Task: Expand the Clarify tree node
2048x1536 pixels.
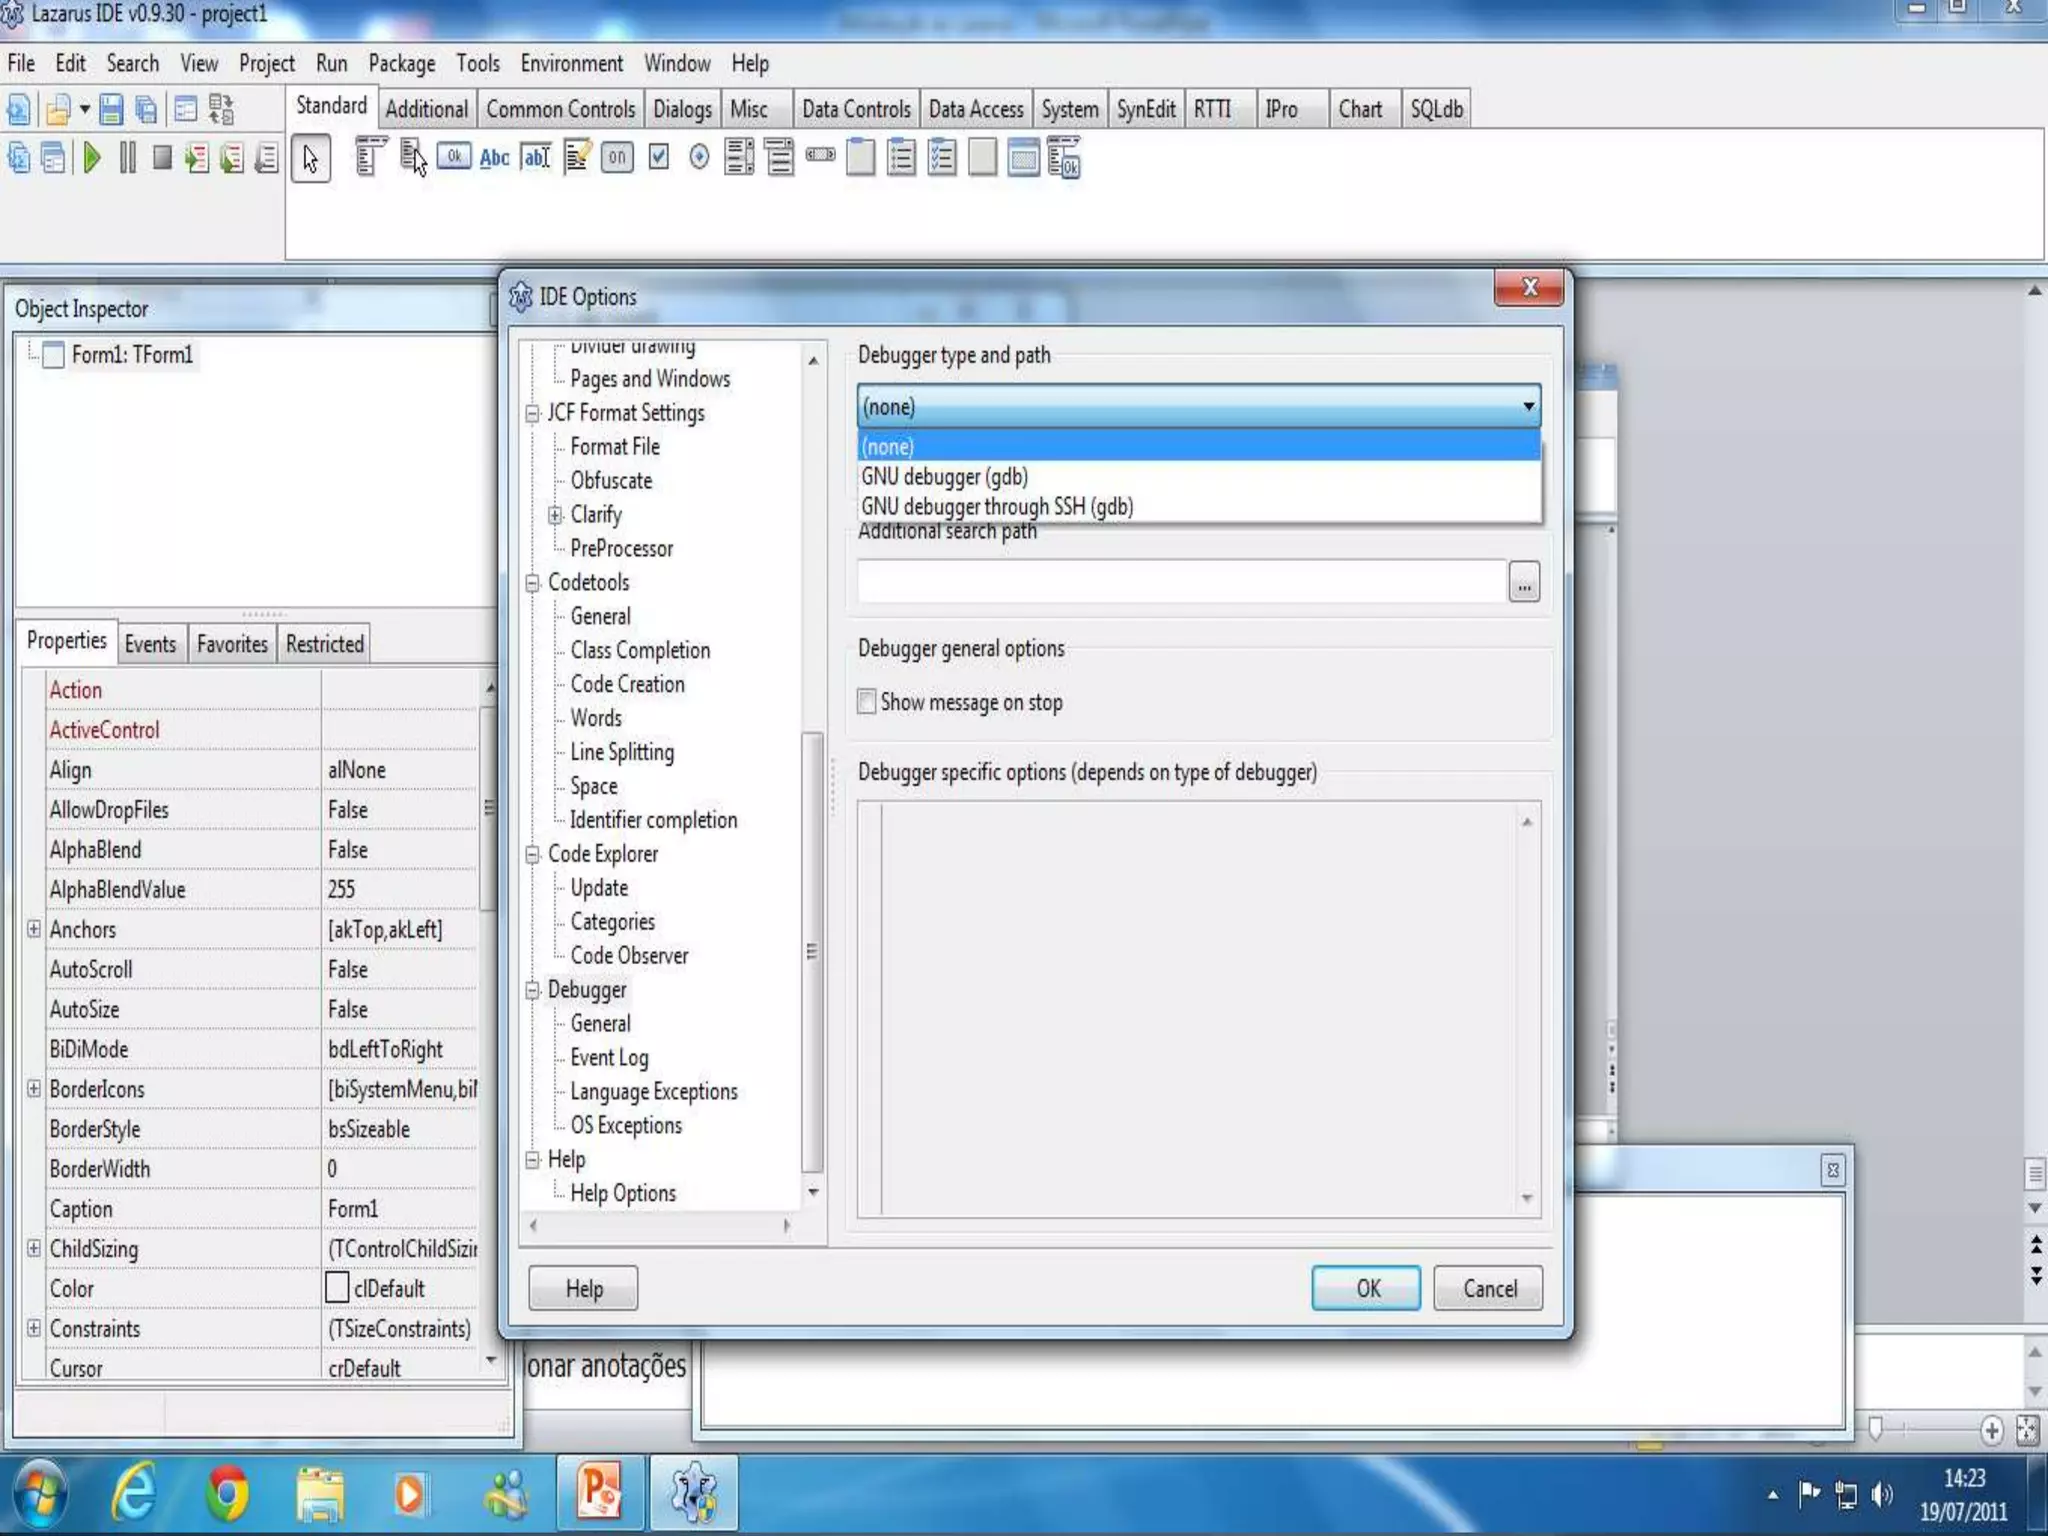Action: (555, 515)
